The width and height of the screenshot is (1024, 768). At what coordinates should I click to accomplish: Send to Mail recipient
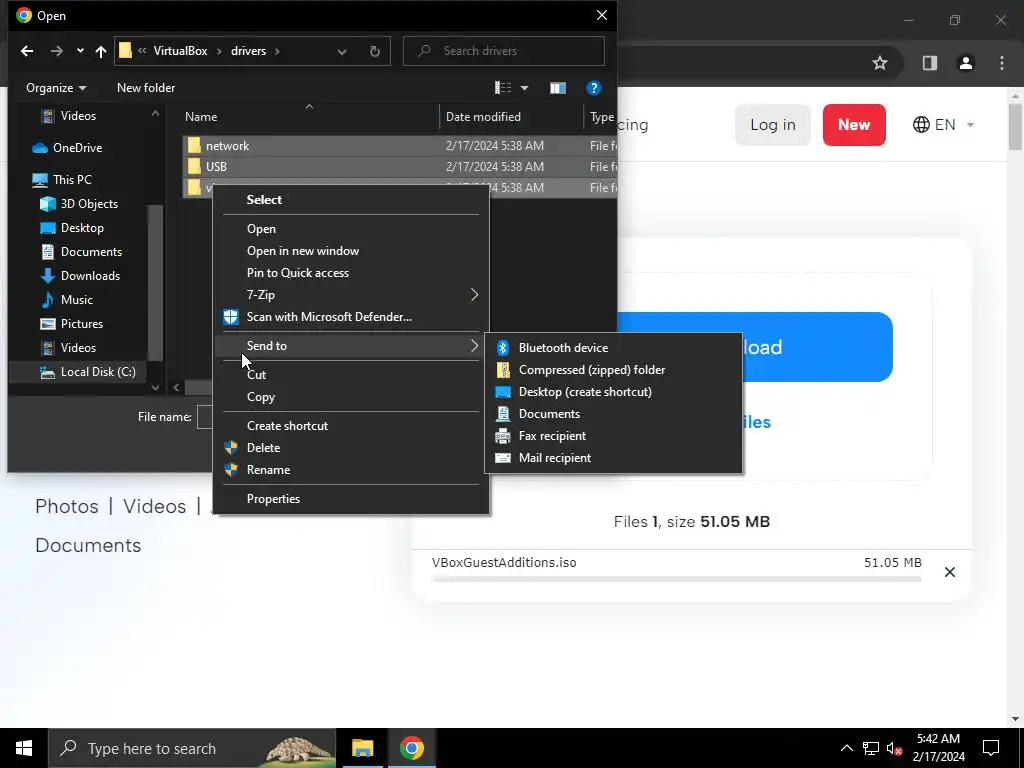coord(613,458)
